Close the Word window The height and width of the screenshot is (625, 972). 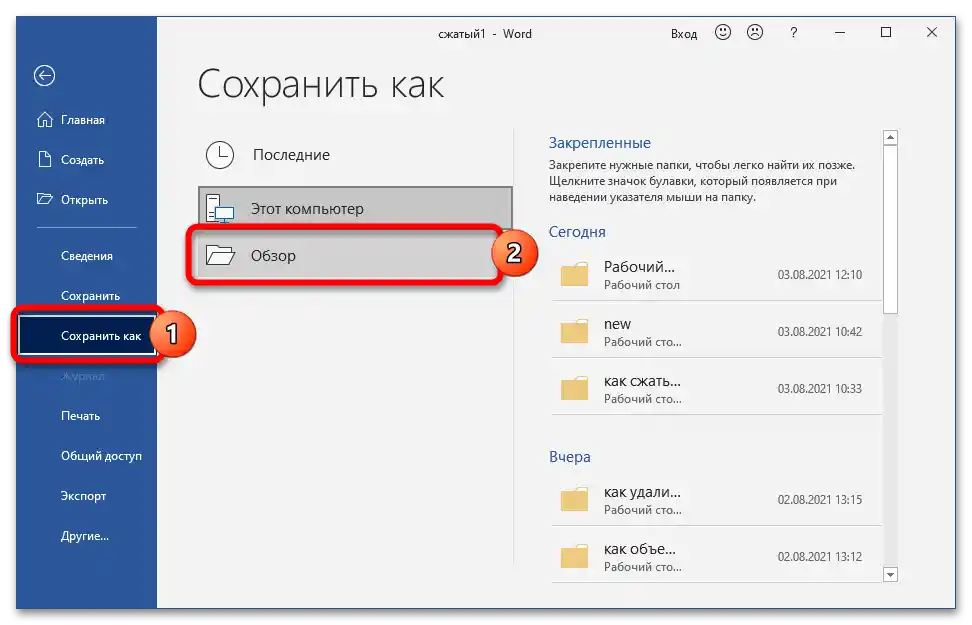click(x=932, y=32)
